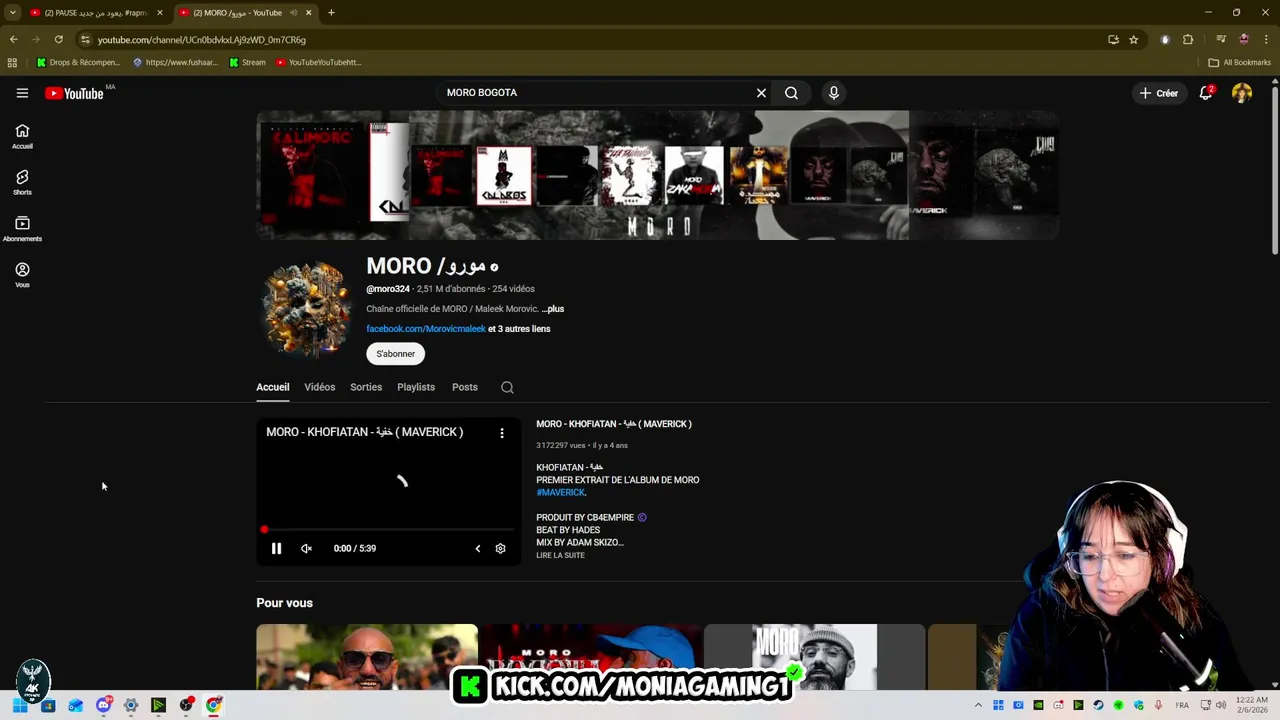Open Chrome extensions puzzle icon

[1188, 39]
